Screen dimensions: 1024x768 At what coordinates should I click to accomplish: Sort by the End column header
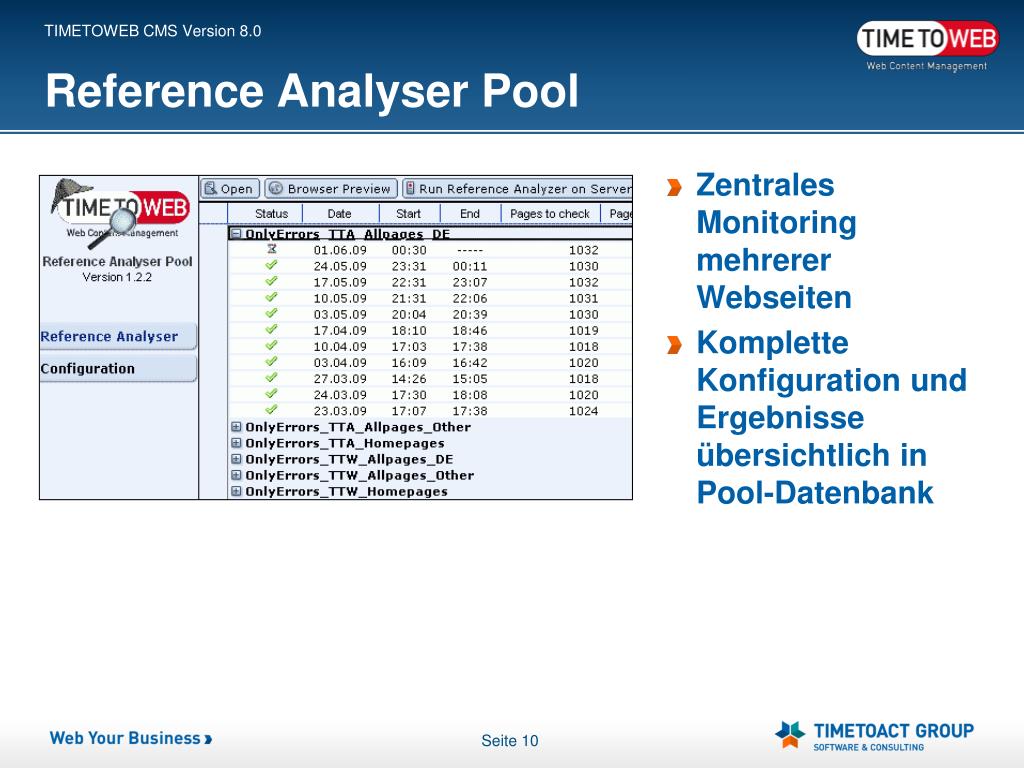[470, 214]
